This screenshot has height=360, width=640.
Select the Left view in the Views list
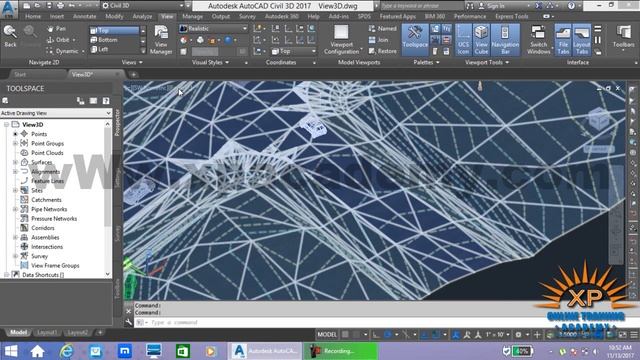point(114,49)
